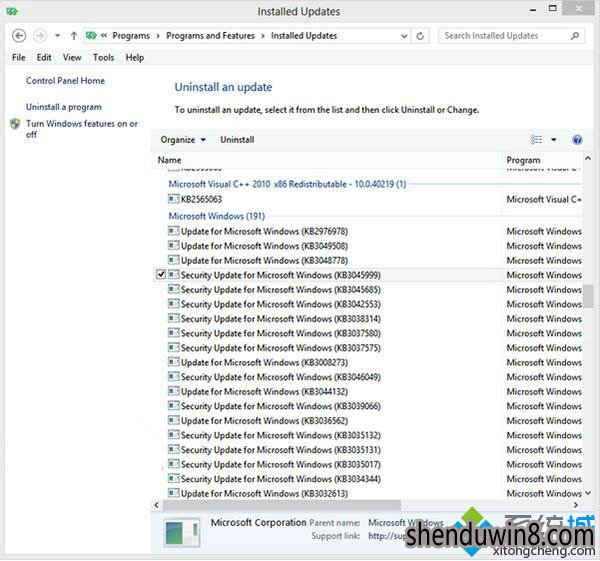This screenshot has height=561, width=600.
Task: Expand the chevron after Programs and Features
Action: click(263, 36)
